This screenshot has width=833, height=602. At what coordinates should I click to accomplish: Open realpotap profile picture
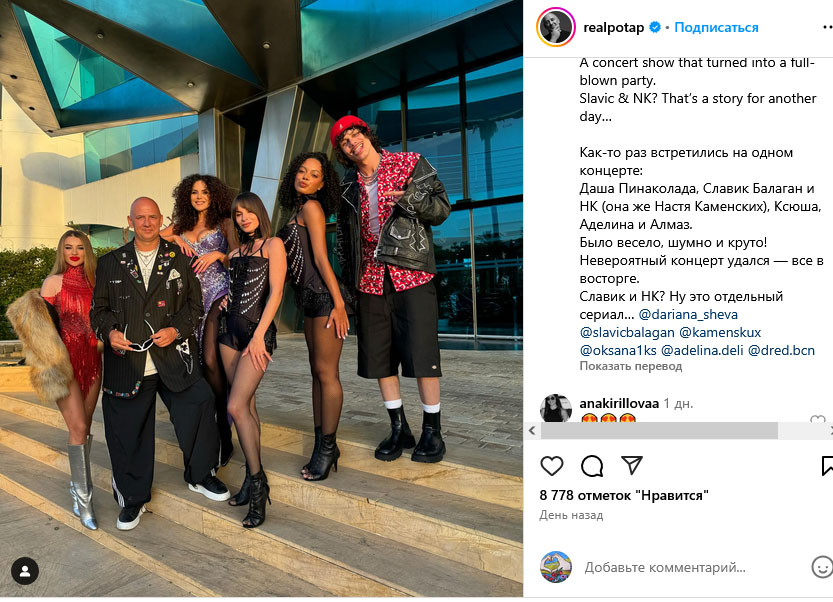pyautogui.click(x=556, y=27)
